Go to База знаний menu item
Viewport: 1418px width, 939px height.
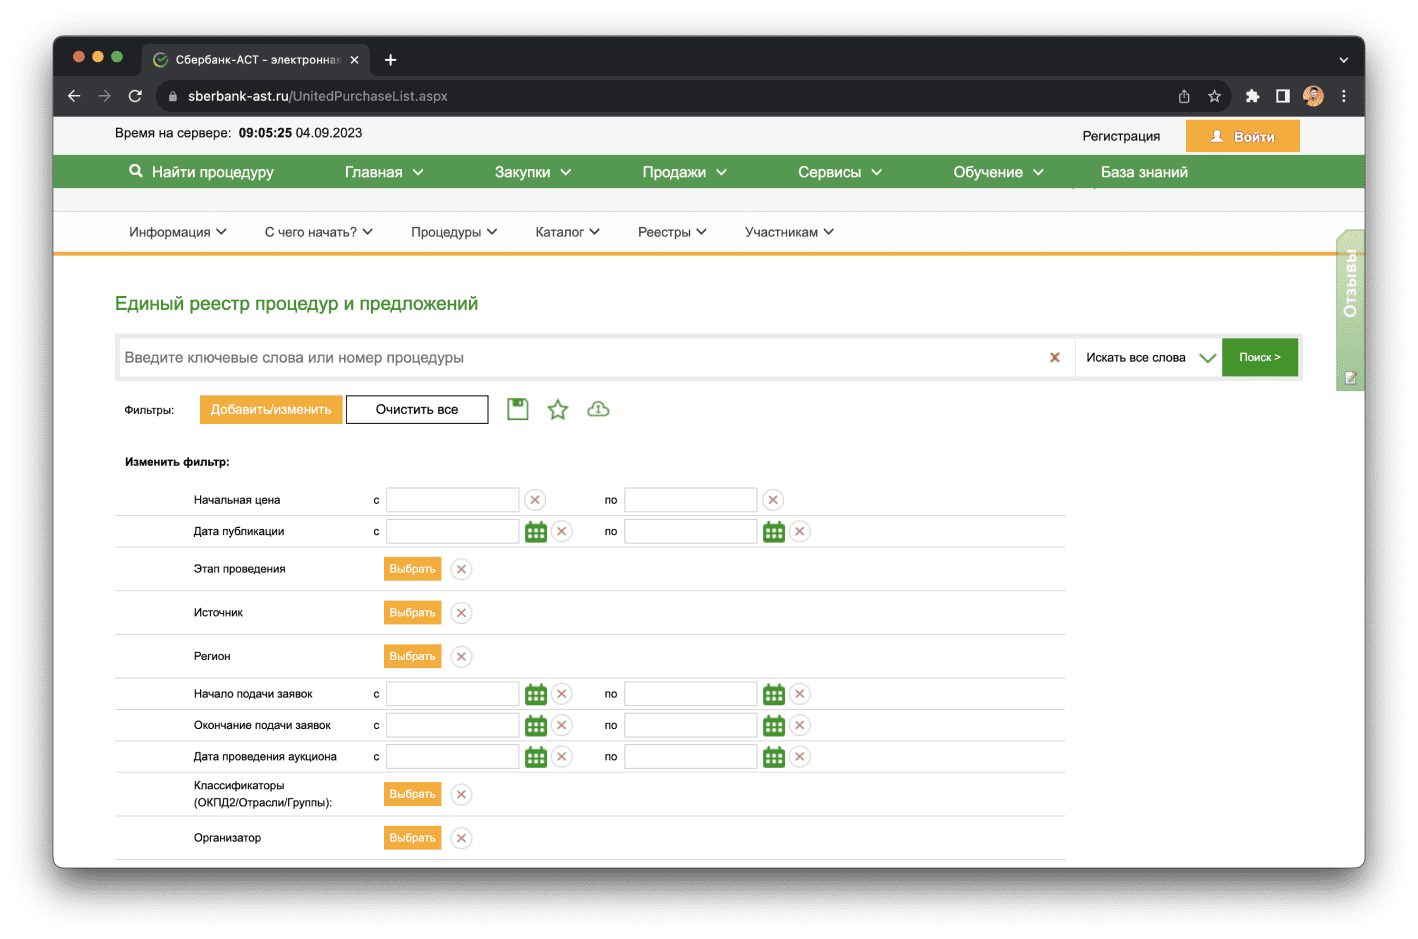pos(1144,172)
